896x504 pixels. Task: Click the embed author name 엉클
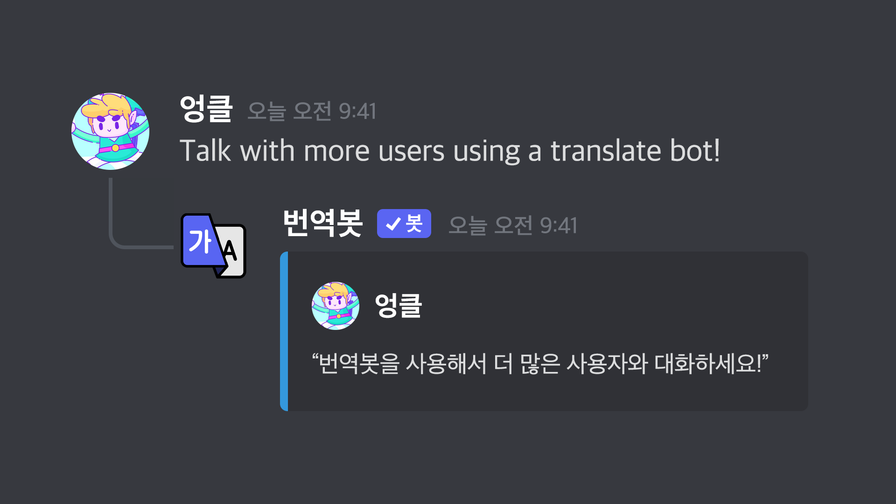click(x=398, y=305)
